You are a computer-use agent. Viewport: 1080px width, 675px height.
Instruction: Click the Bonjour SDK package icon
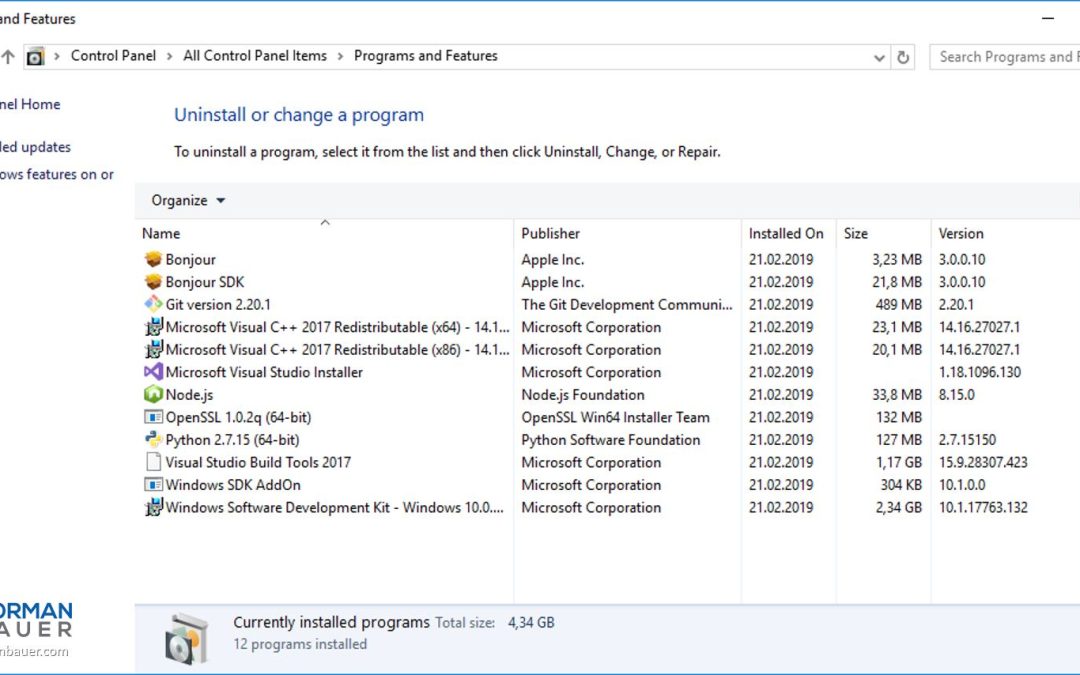(153, 282)
